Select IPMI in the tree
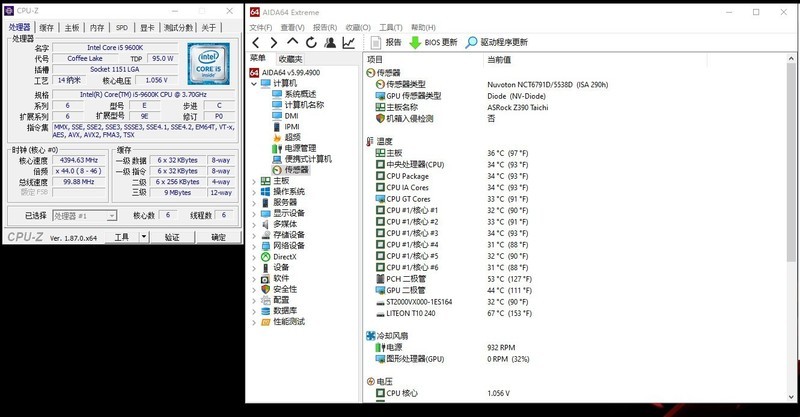 [286, 127]
